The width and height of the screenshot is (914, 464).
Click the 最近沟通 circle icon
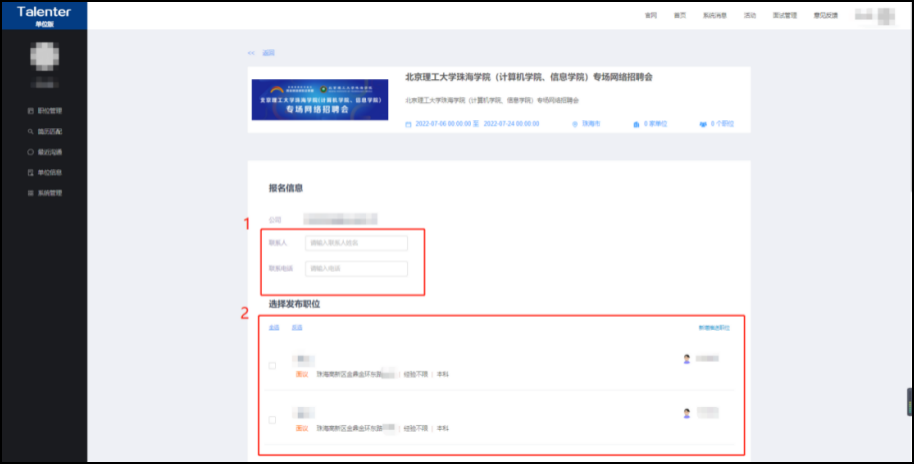coord(30,152)
